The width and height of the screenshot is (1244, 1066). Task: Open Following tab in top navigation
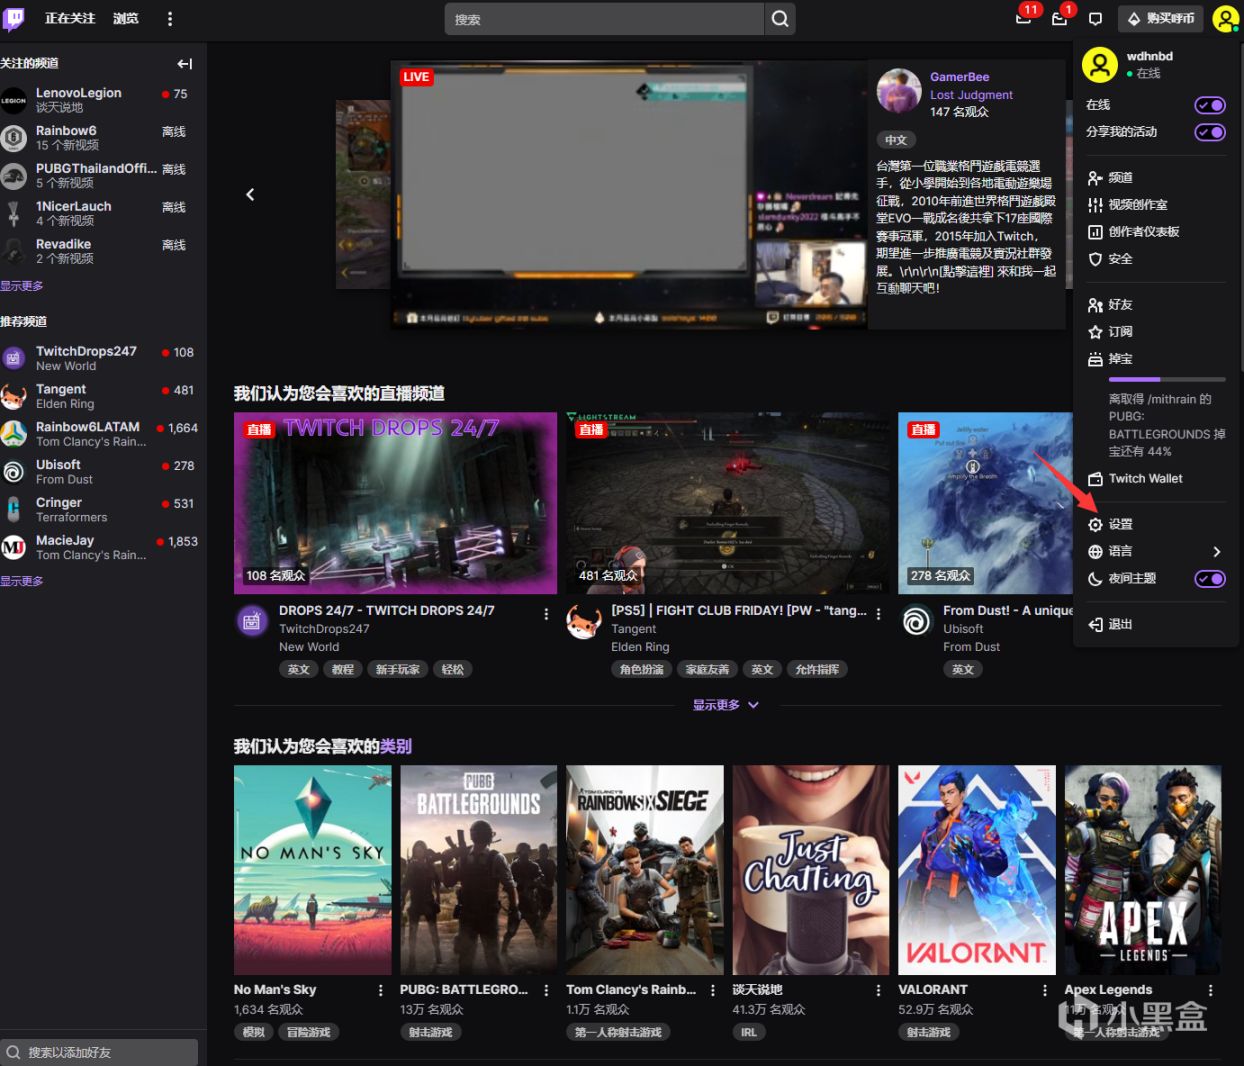click(x=70, y=18)
